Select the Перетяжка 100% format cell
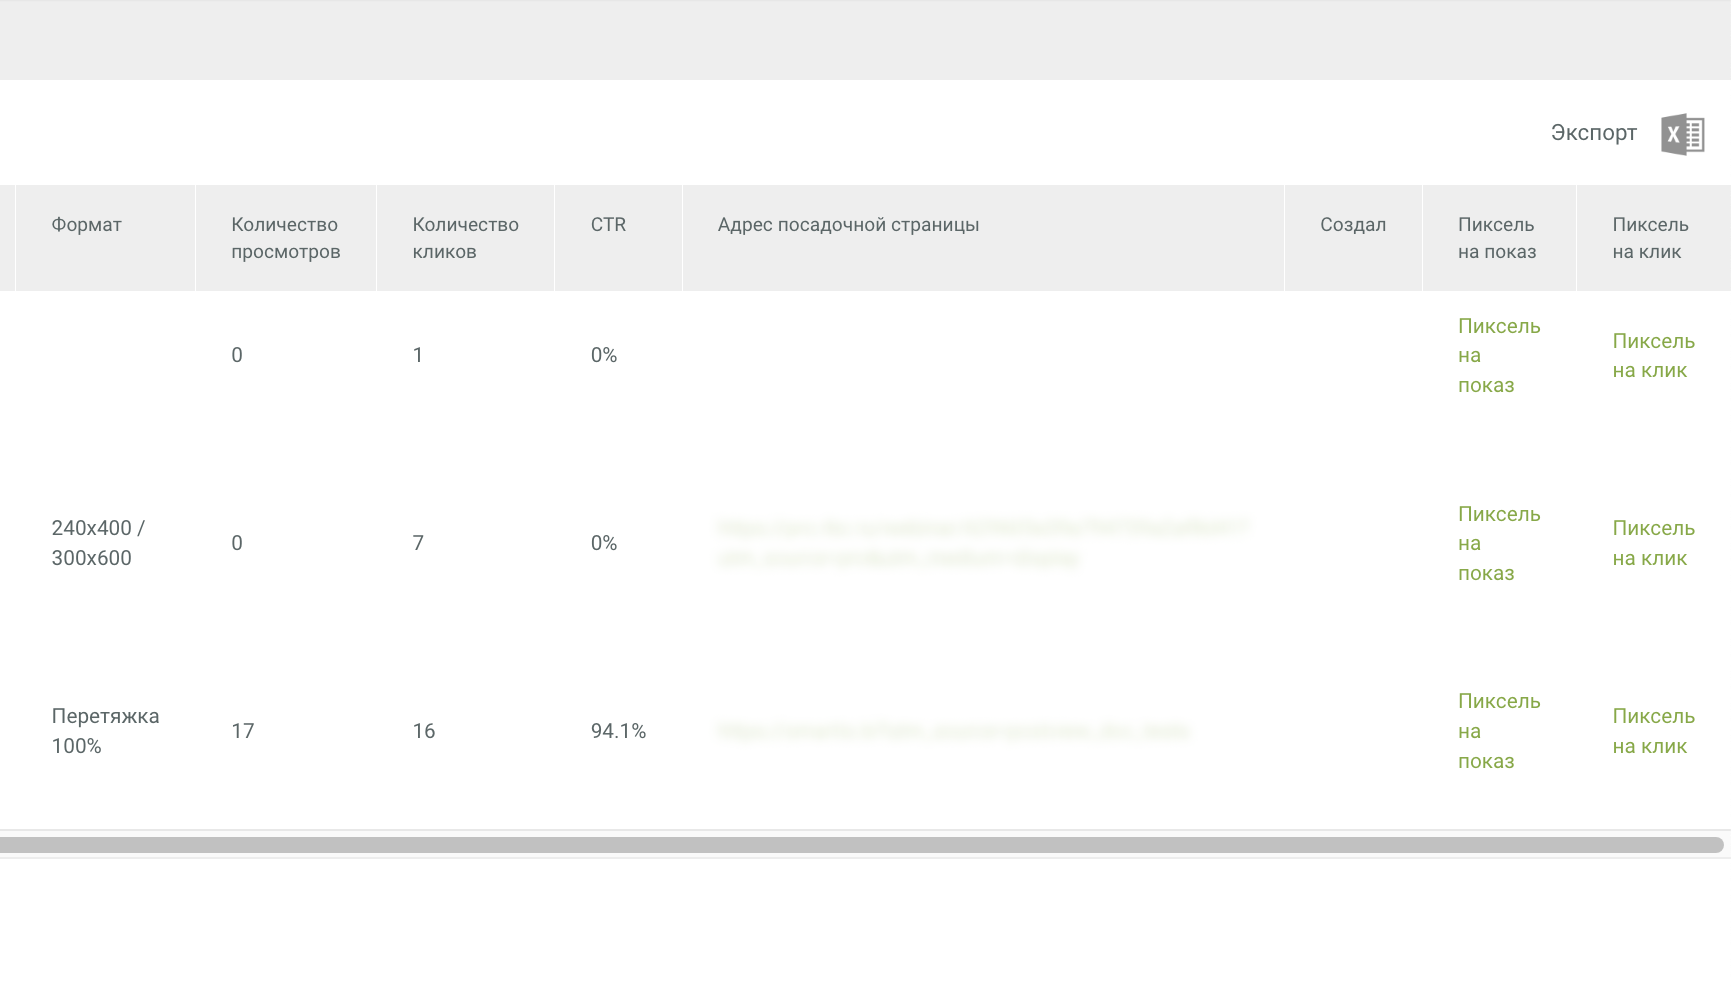The image size is (1731, 991). (x=105, y=731)
